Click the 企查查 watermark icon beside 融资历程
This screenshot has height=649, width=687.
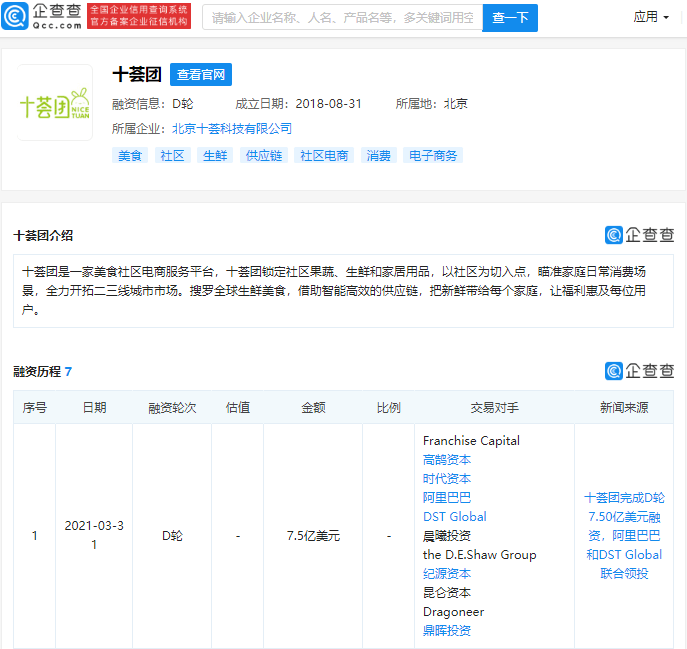coord(640,371)
